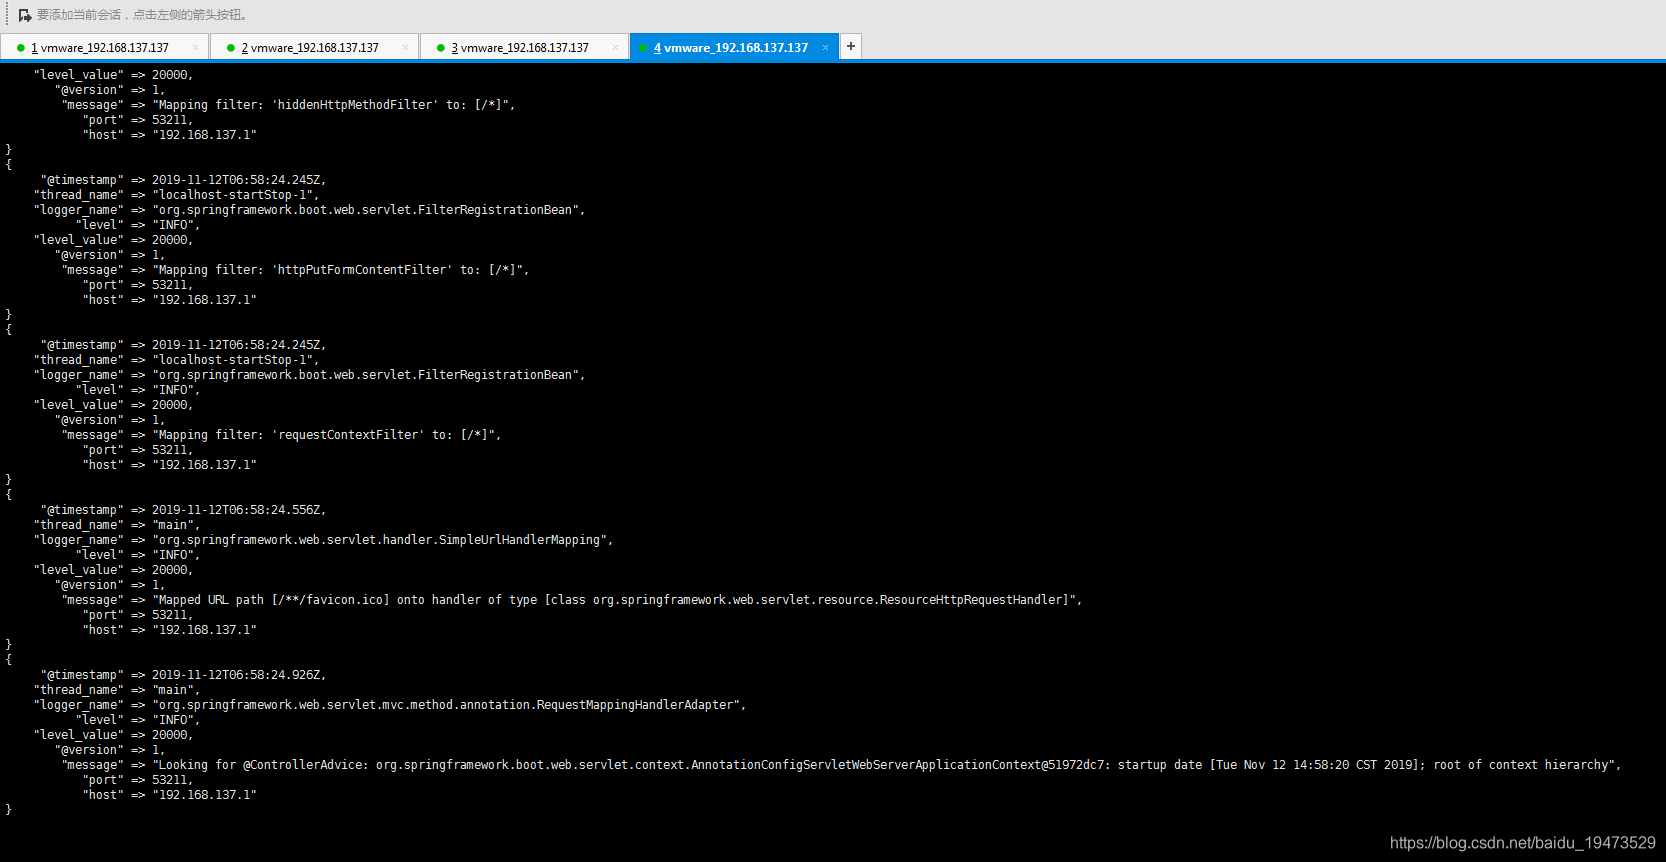The image size is (1666, 862).
Task: Click the 'hiddenHttpMethodFilter' message line
Action: point(289,105)
